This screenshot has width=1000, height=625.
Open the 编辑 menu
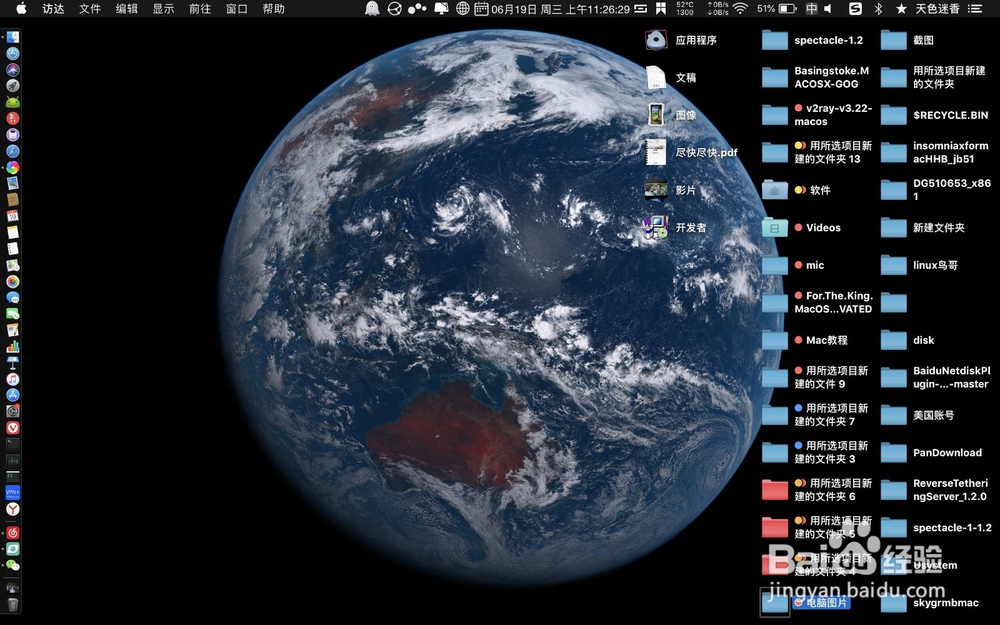[x=126, y=8]
